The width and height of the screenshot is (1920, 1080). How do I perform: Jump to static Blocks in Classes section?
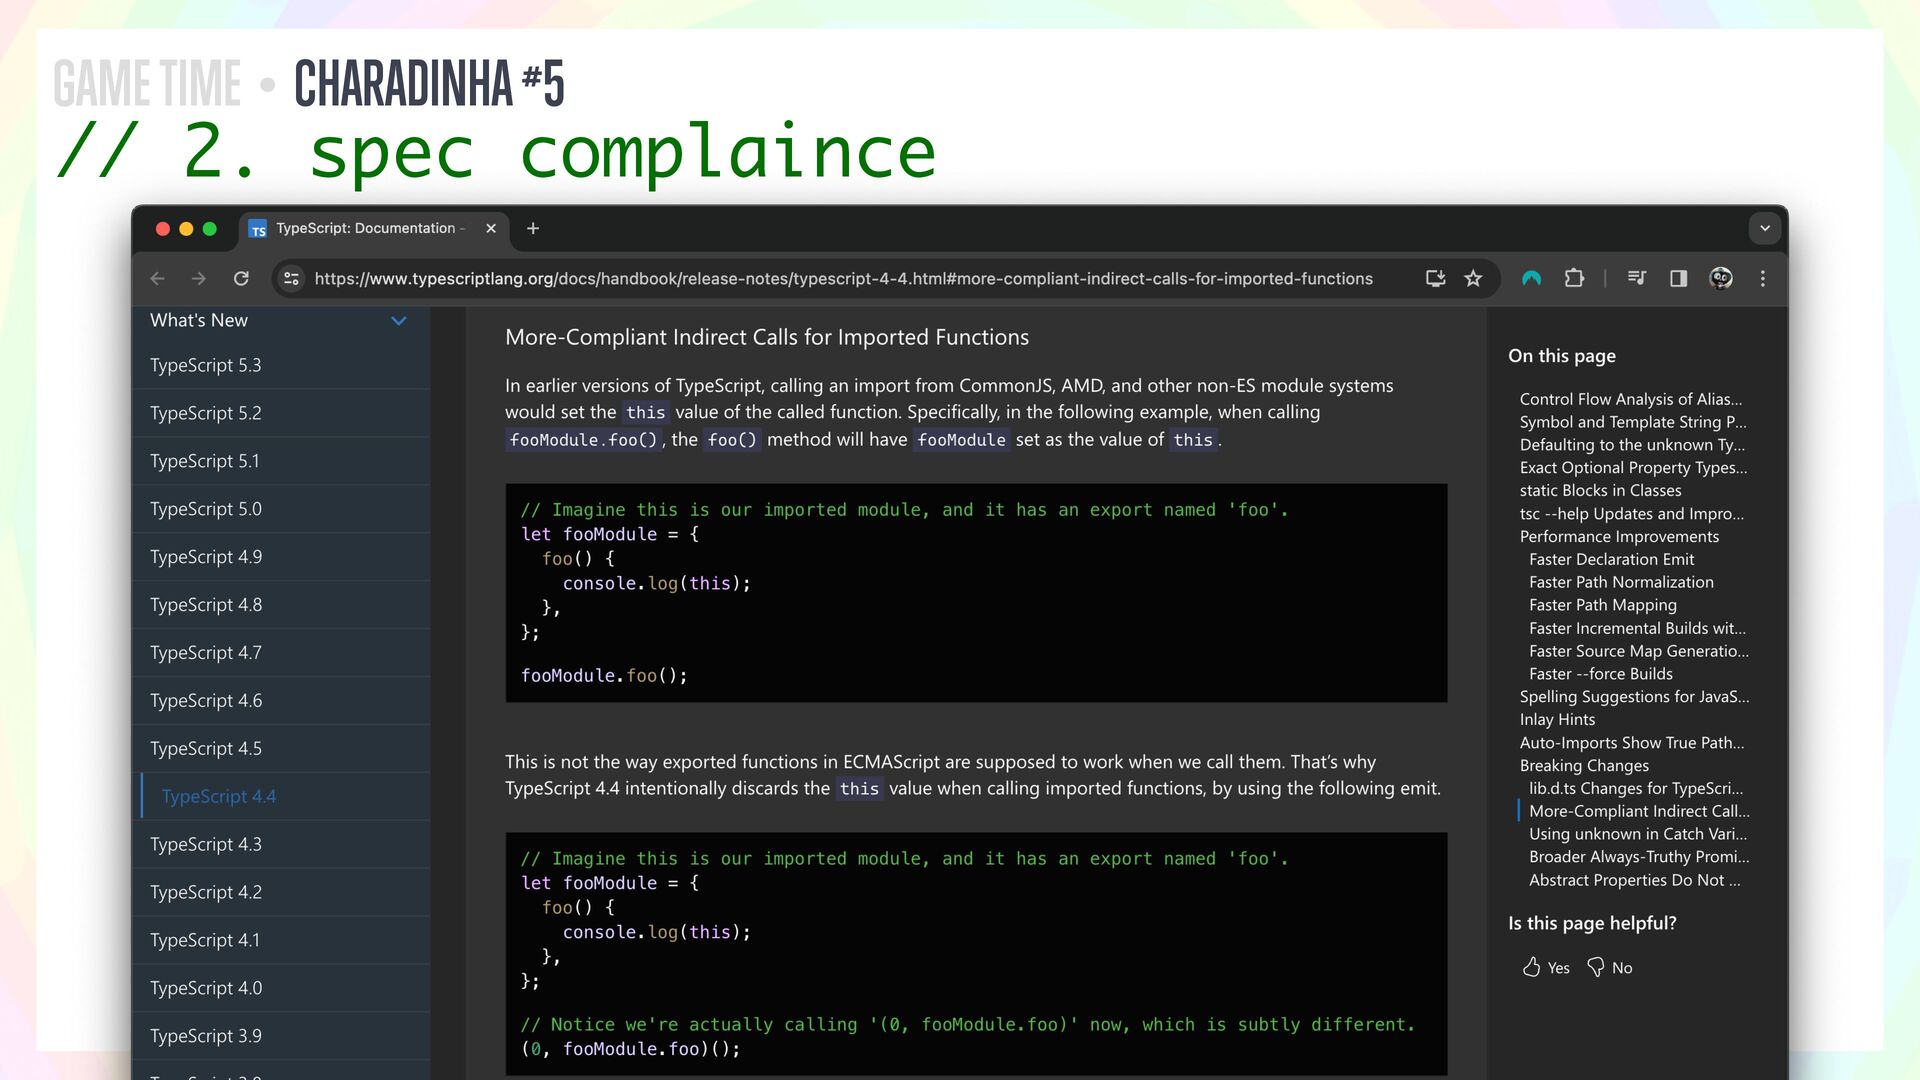click(1600, 491)
